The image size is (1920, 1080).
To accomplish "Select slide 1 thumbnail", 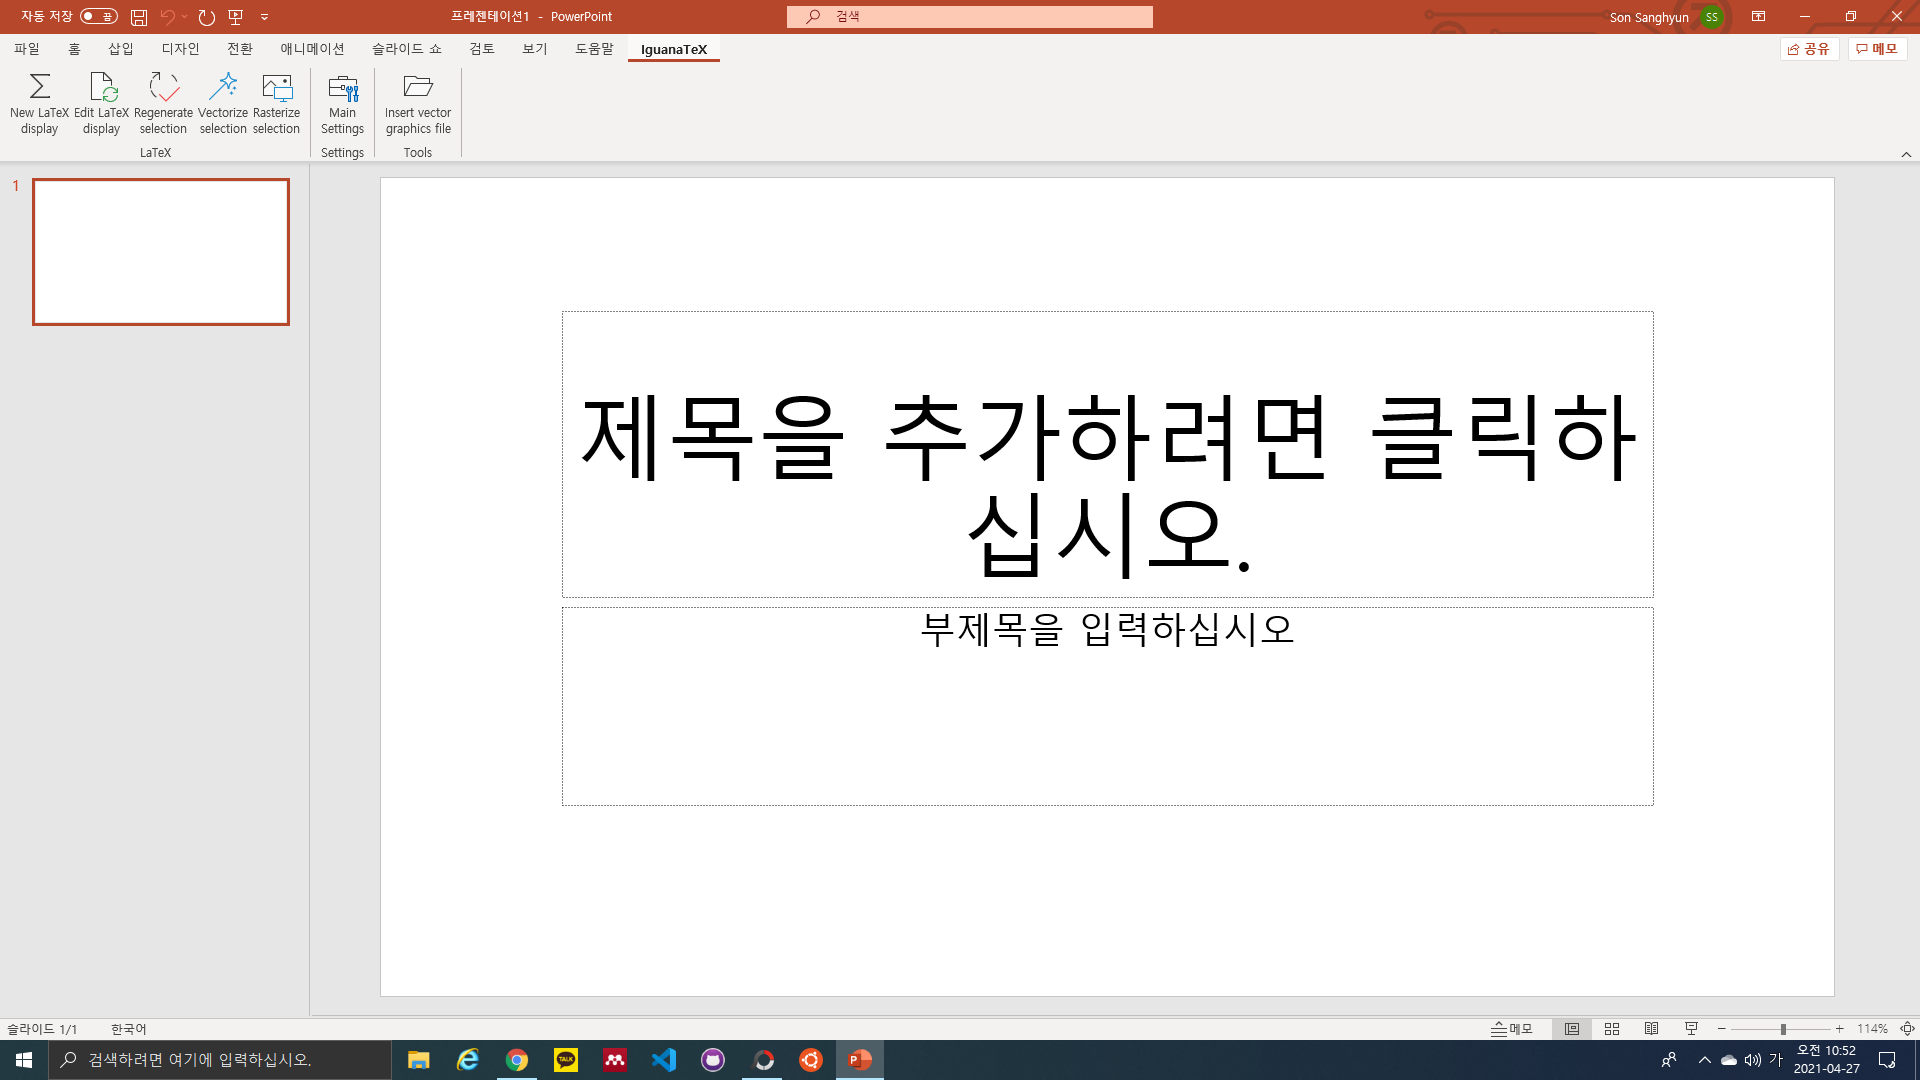I will 161,252.
